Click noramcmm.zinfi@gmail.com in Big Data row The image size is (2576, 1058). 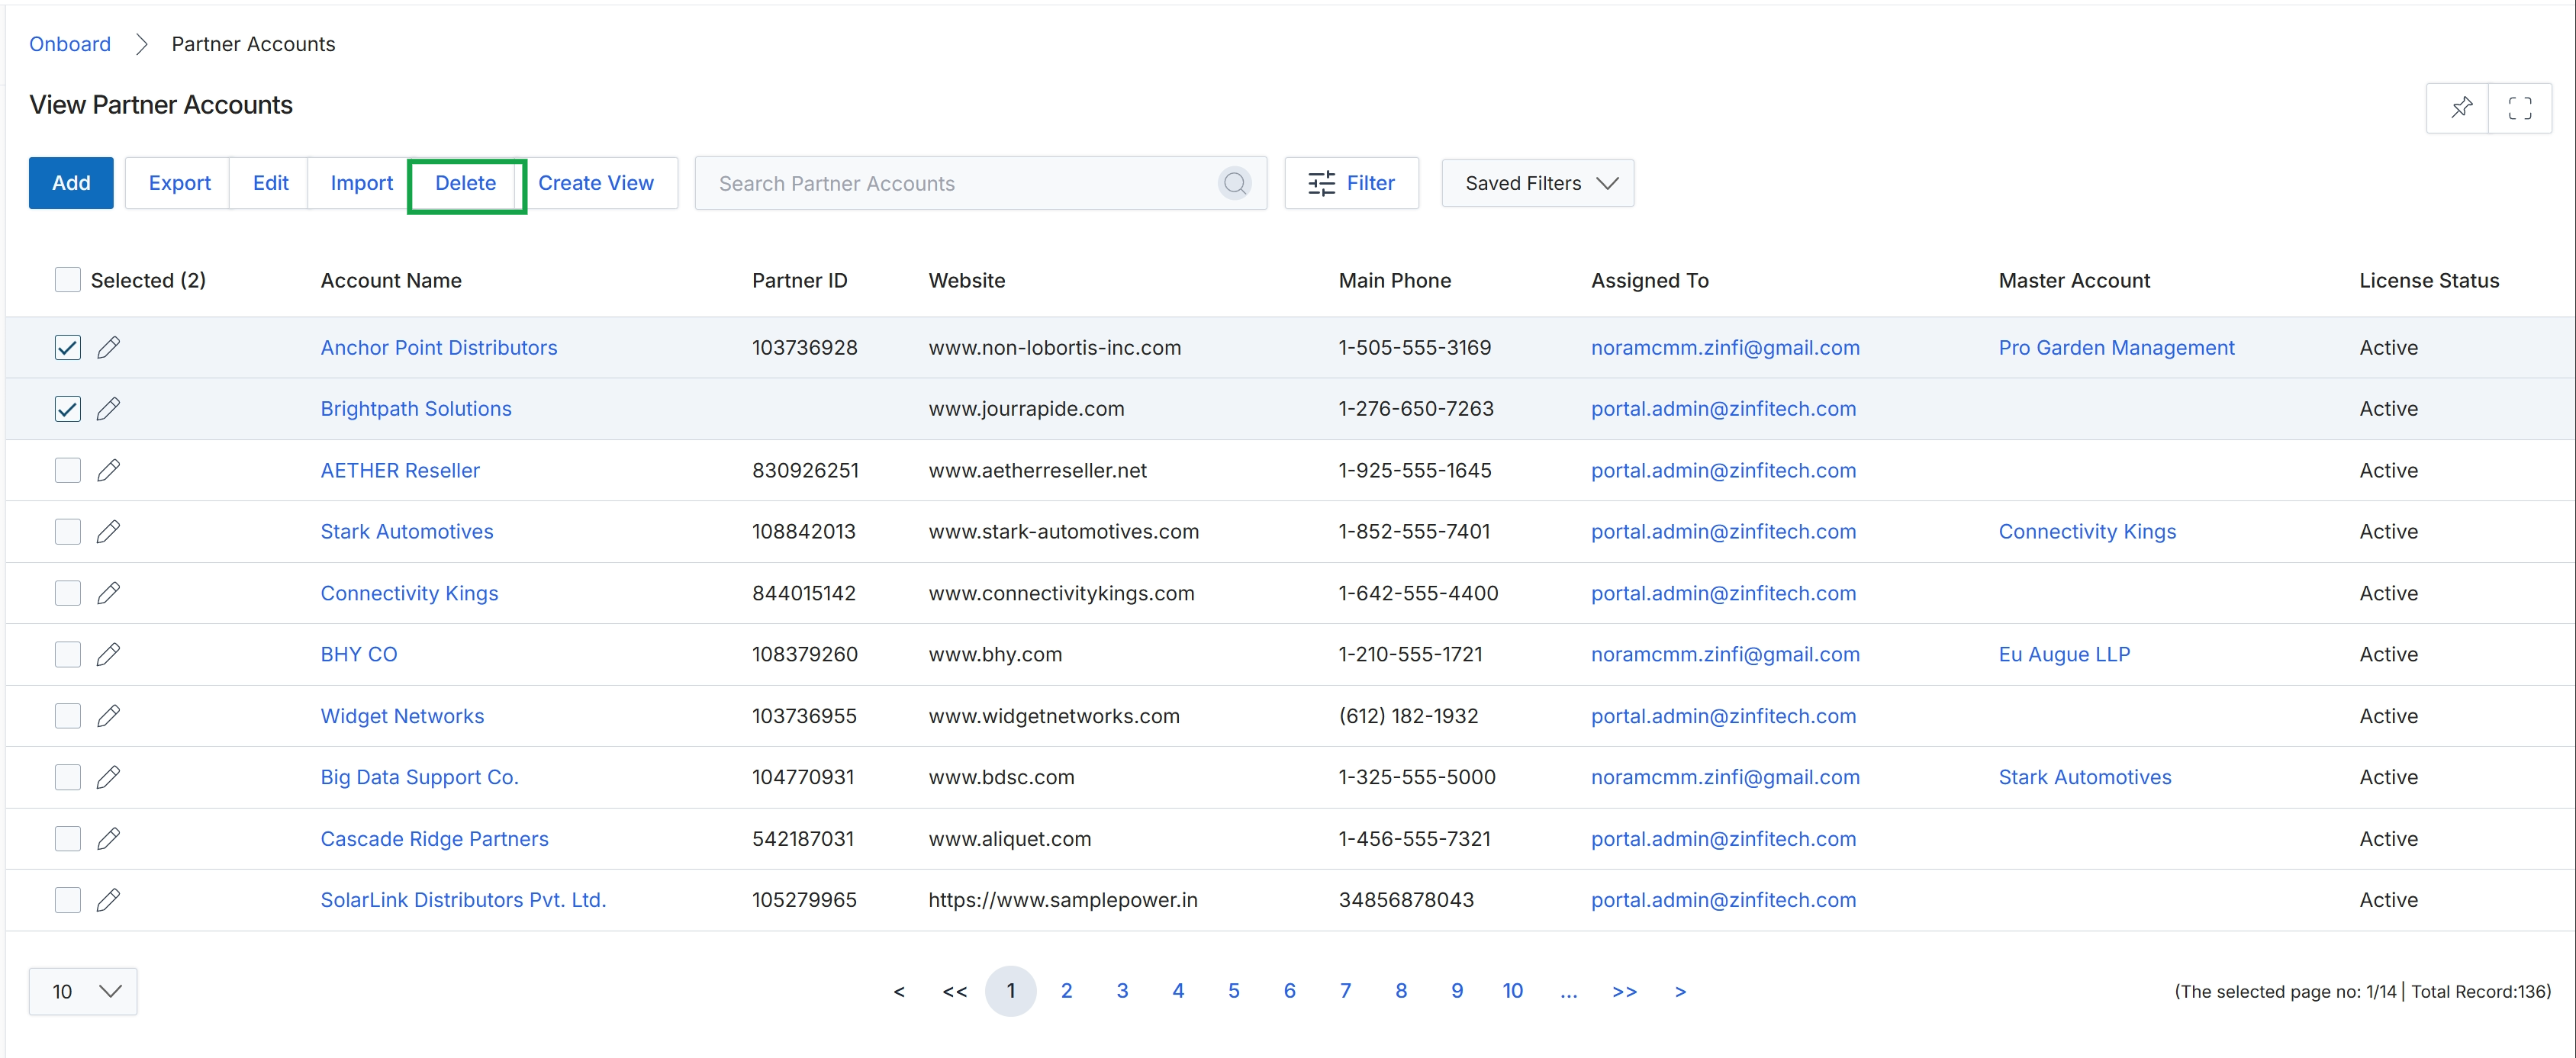(x=1725, y=777)
